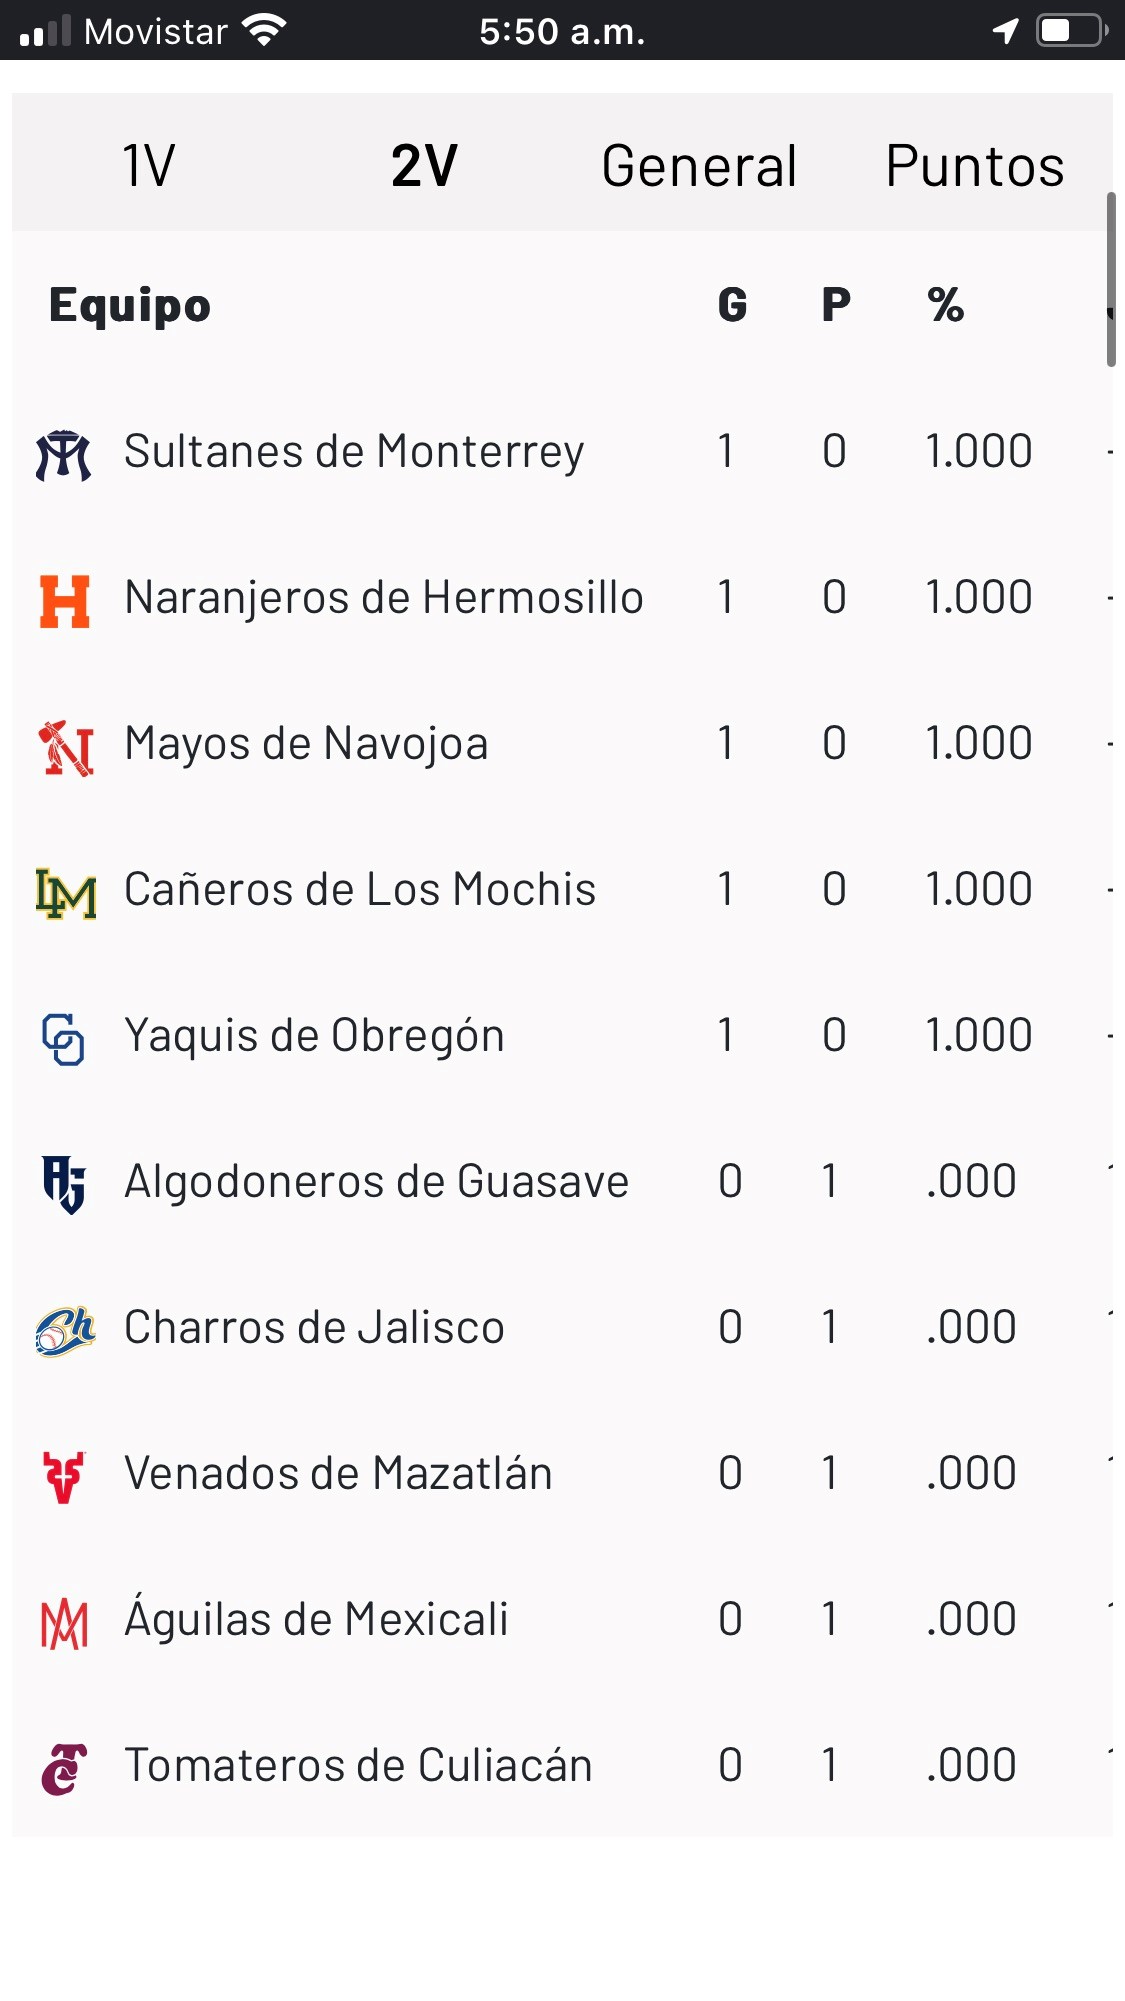The width and height of the screenshot is (1125, 2001).
Task: Tap the Sultanes de Monterrey team logo
Action: (64, 454)
